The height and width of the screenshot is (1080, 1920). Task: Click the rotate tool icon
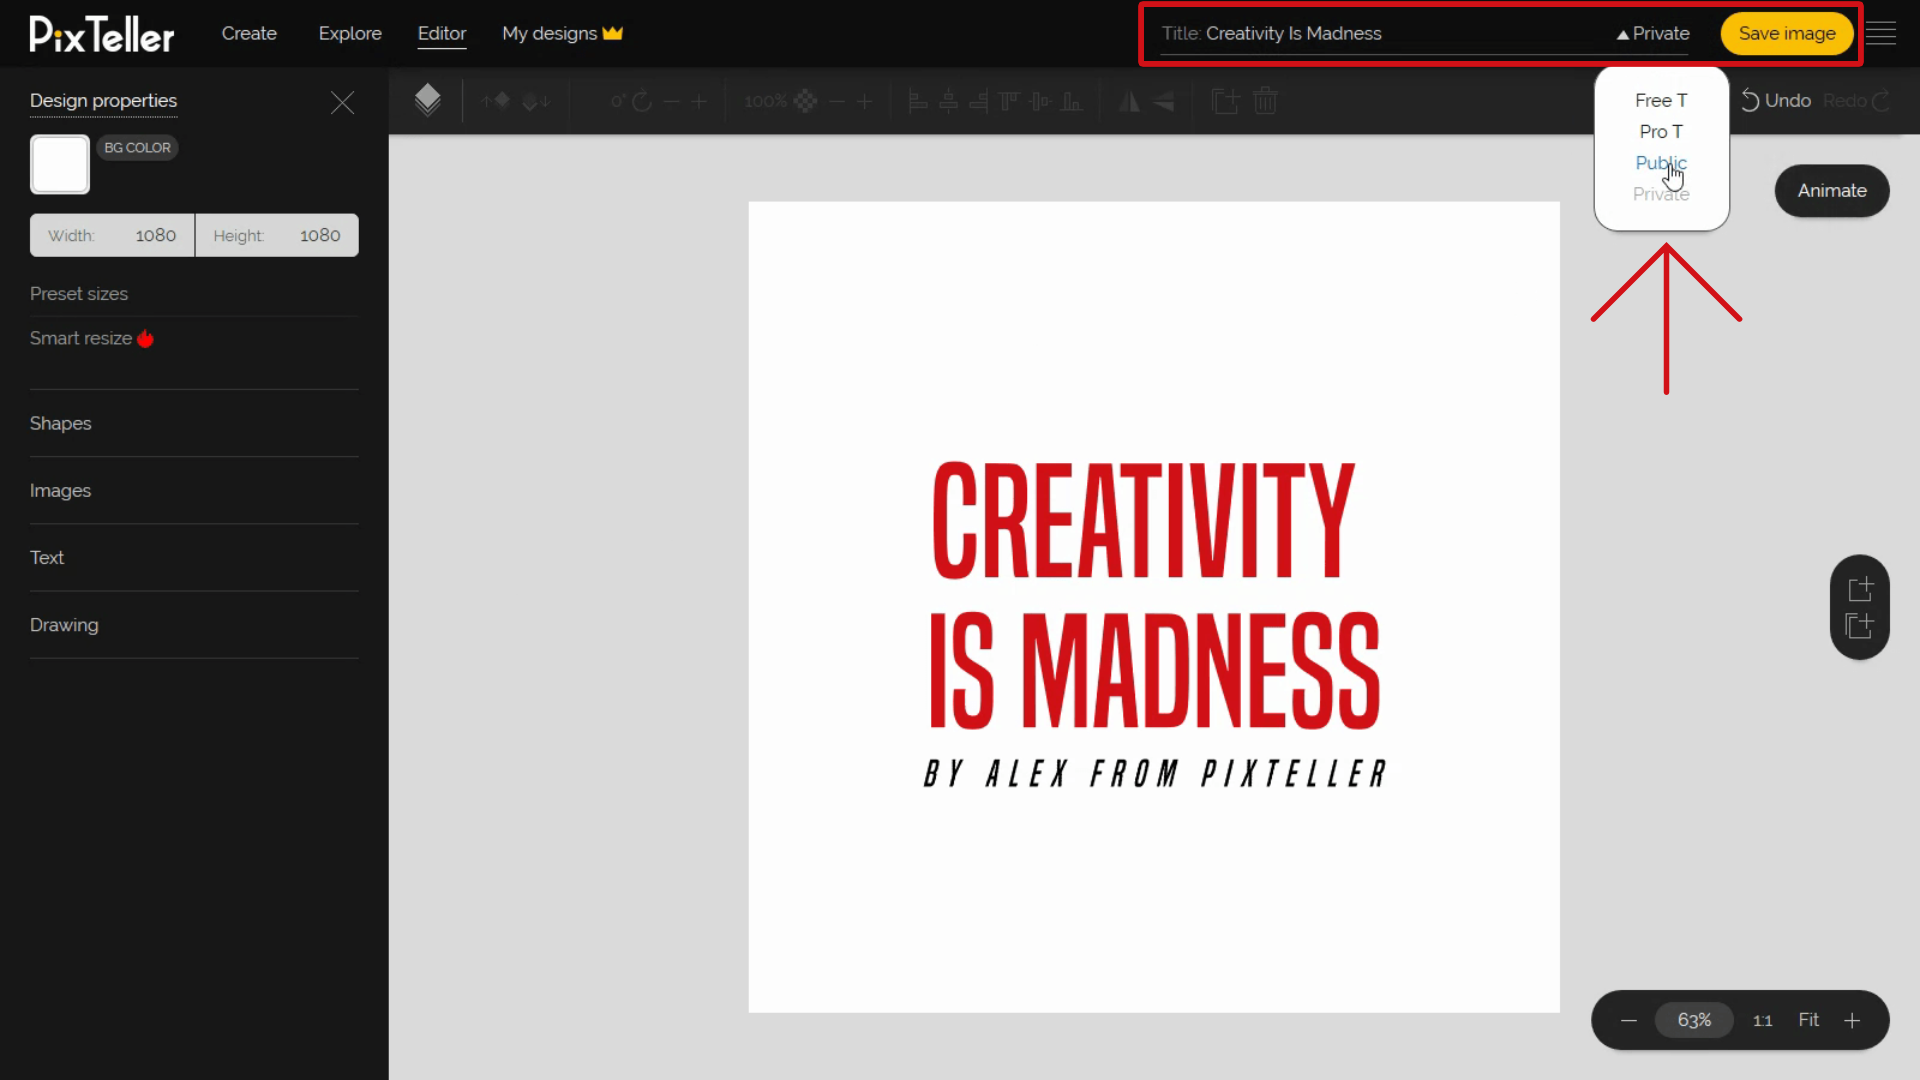click(645, 100)
